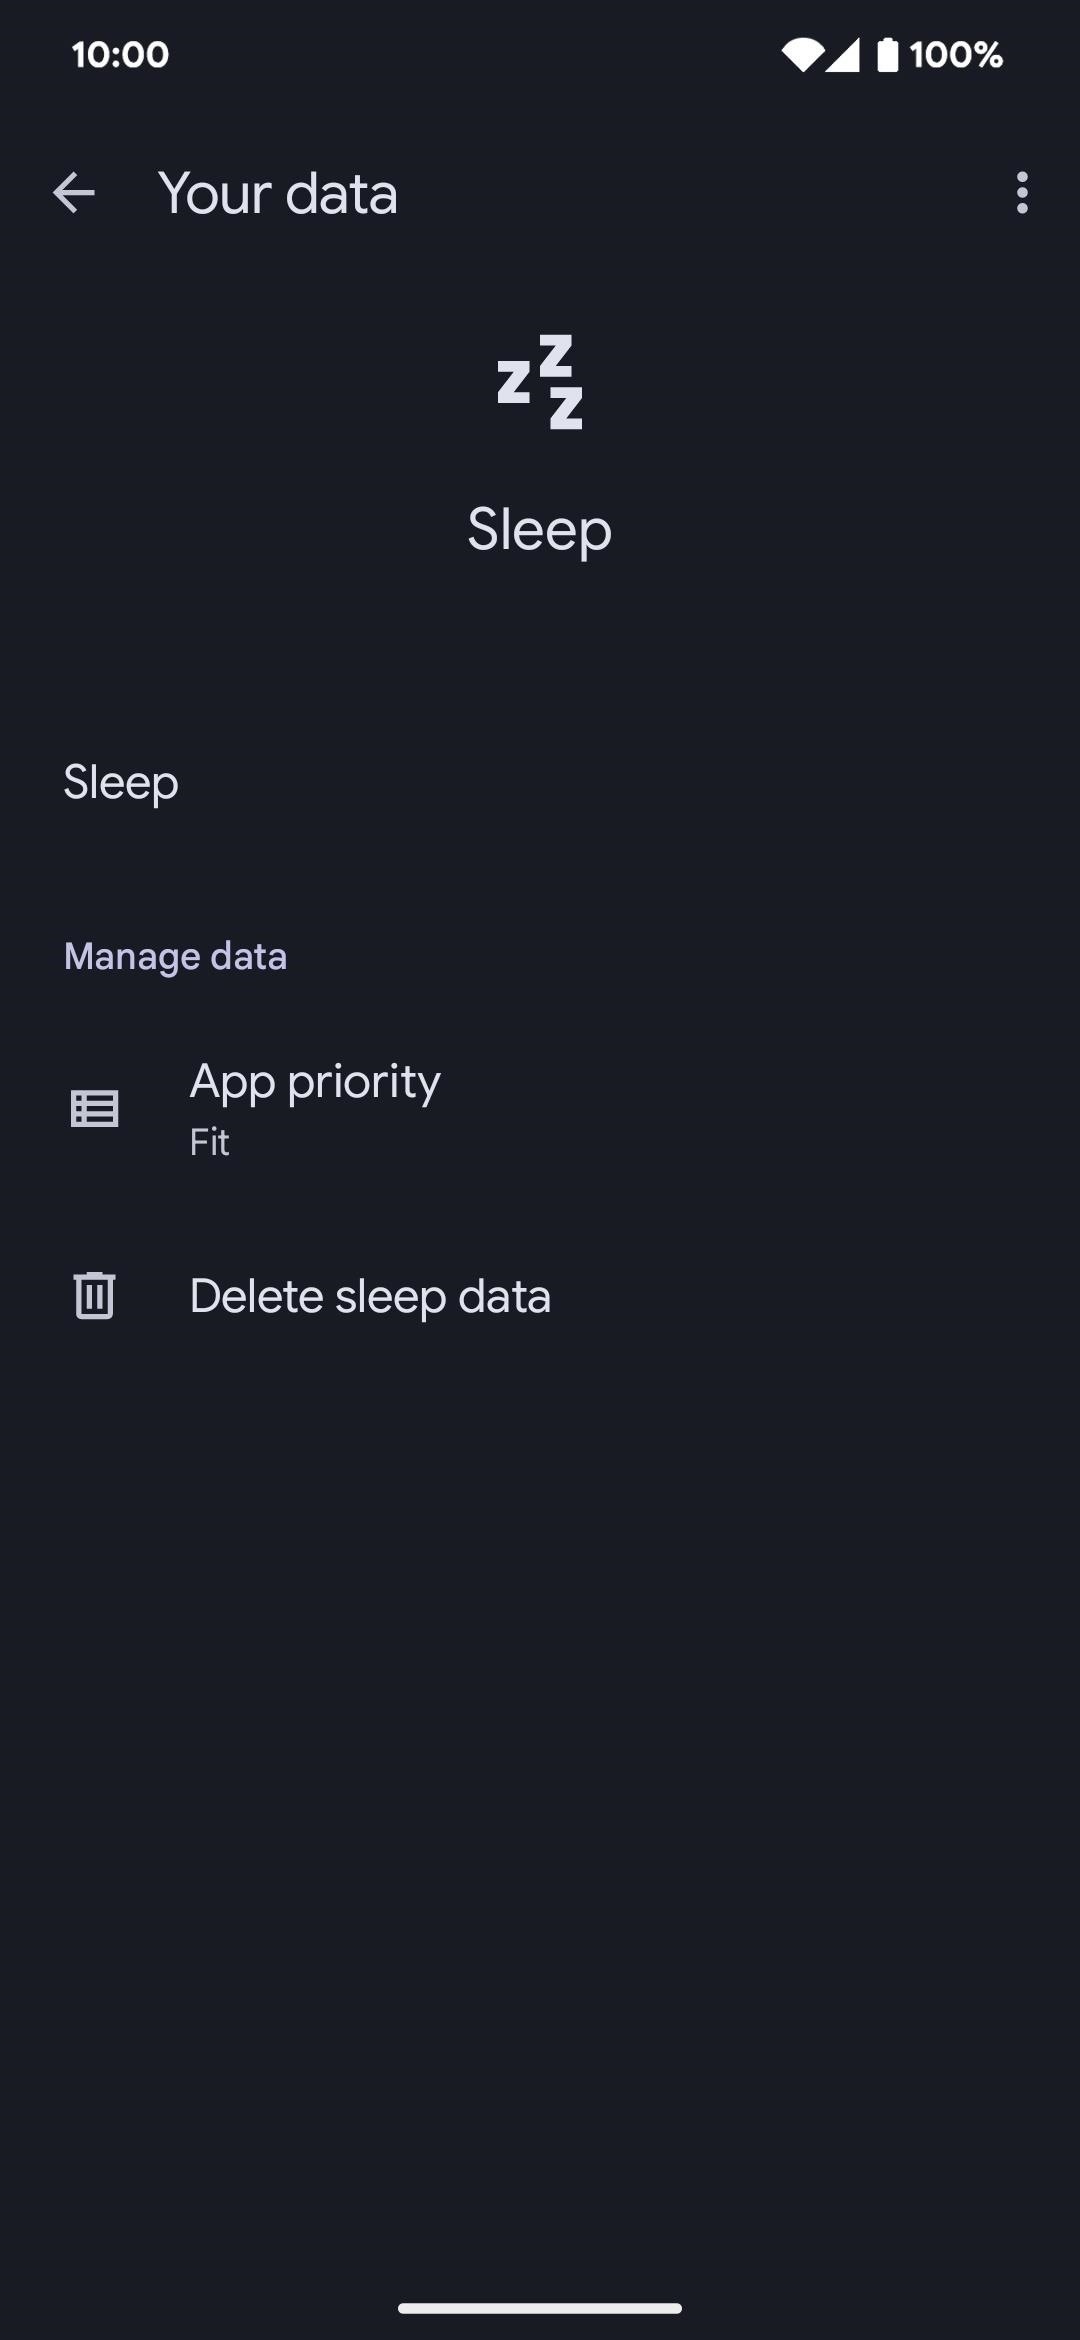
Task: Tap the Sleep label under the icon
Action: click(540, 529)
